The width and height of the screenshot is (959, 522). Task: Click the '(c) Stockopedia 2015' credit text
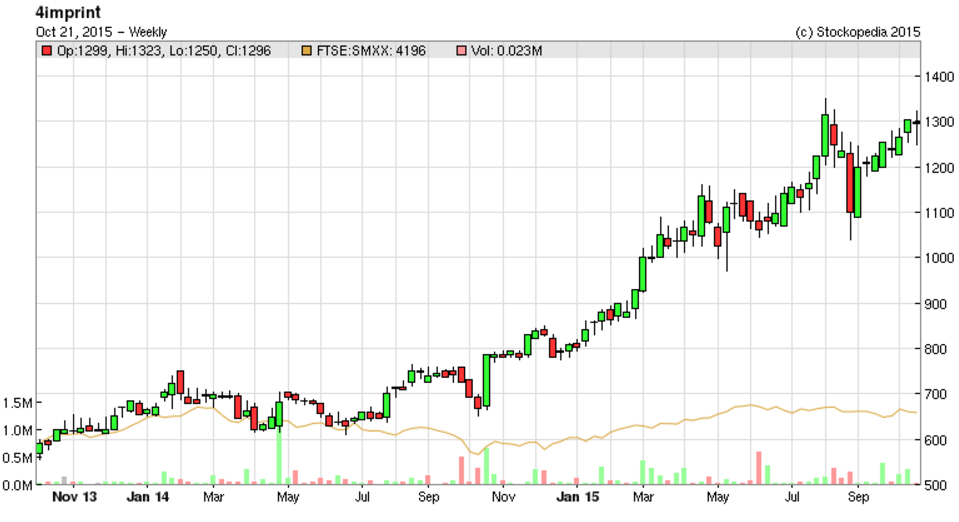pos(857,32)
